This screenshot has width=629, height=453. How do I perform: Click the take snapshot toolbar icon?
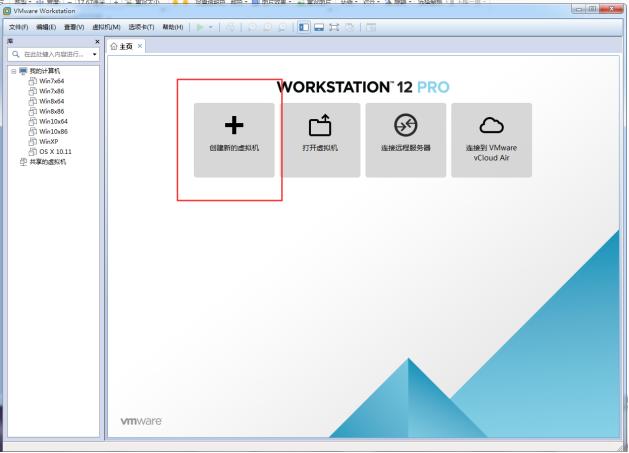(x=252, y=27)
